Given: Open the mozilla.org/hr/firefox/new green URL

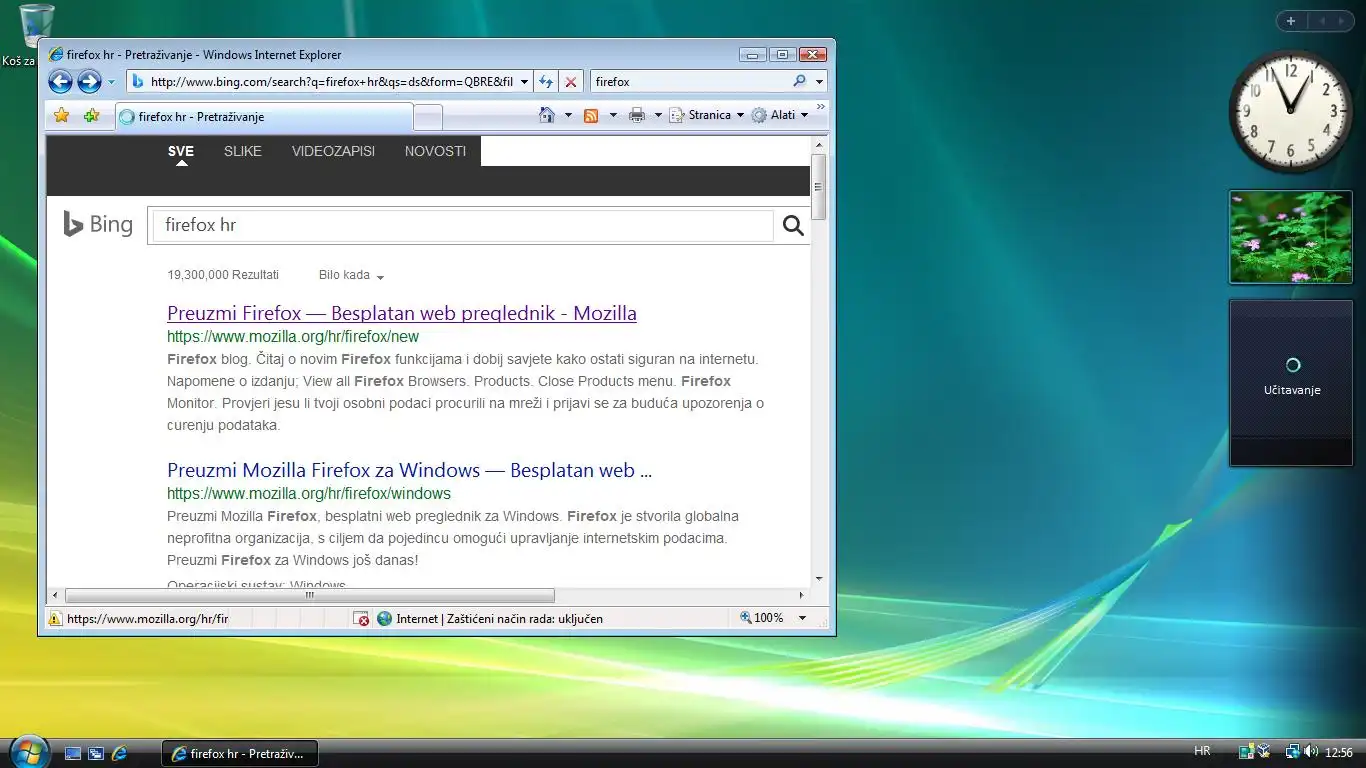Looking at the screenshot, I should (x=293, y=337).
